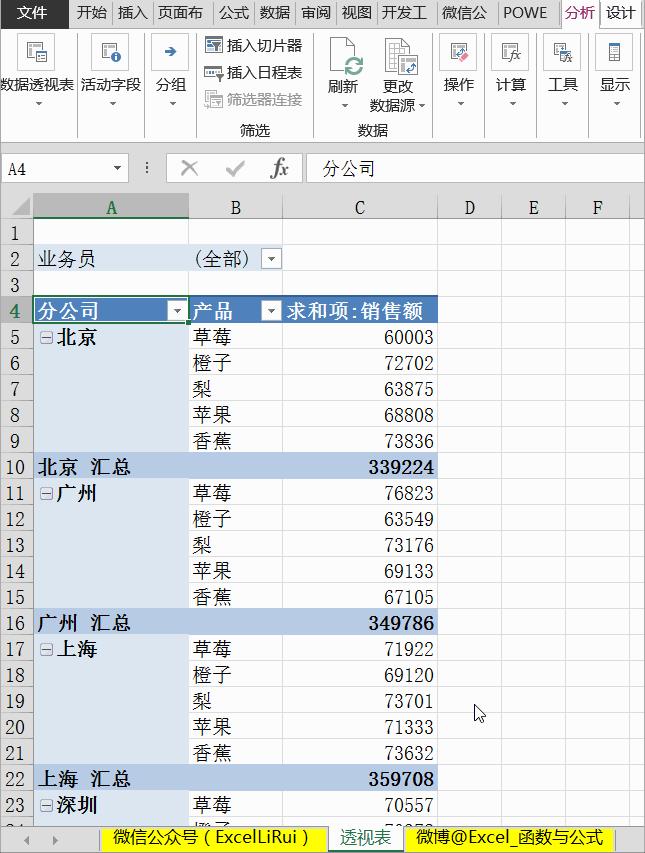The height and width of the screenshot is (853, 645).
Task: Click the 广州 汇总 subtotal label
Action: (84, 623)
